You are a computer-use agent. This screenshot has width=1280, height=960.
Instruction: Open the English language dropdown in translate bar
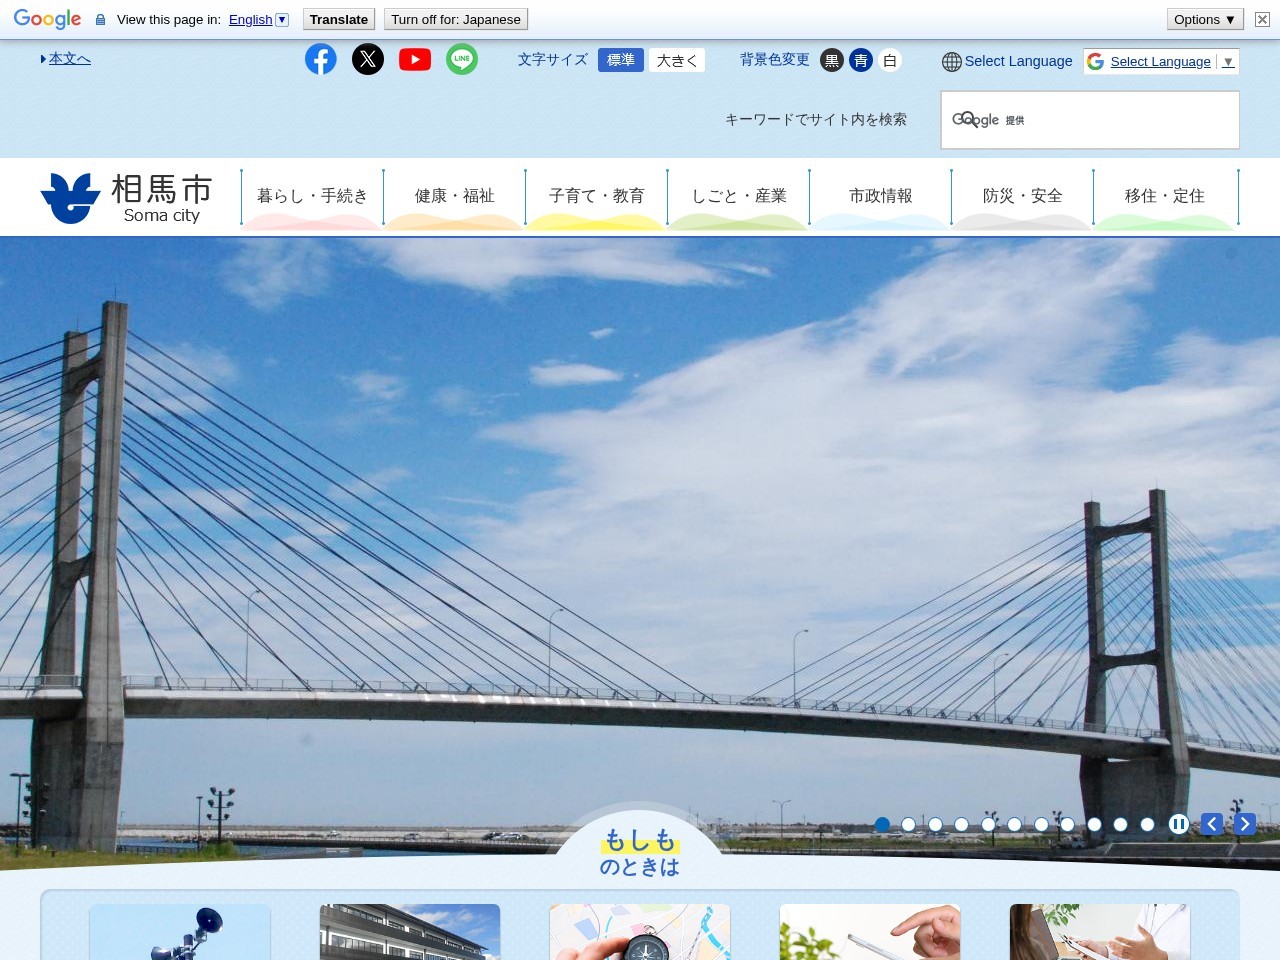coord(258,19)
